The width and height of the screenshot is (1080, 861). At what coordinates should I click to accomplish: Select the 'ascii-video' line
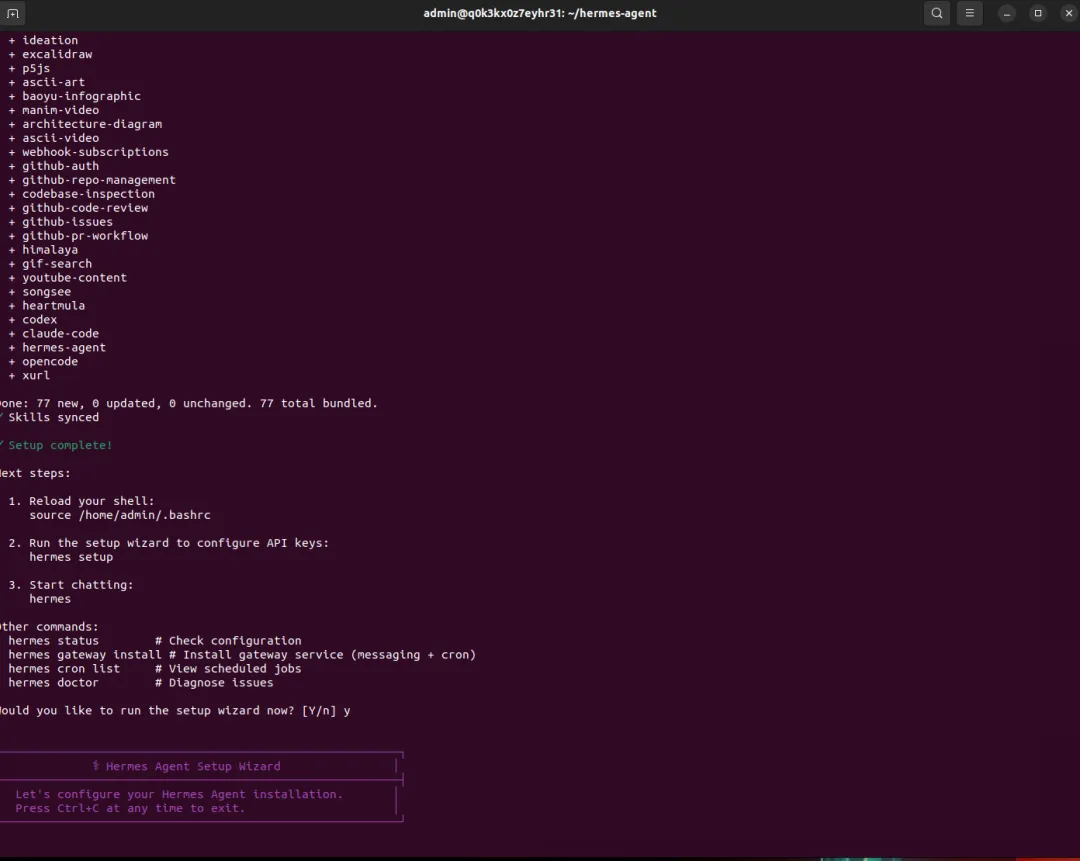53,138
